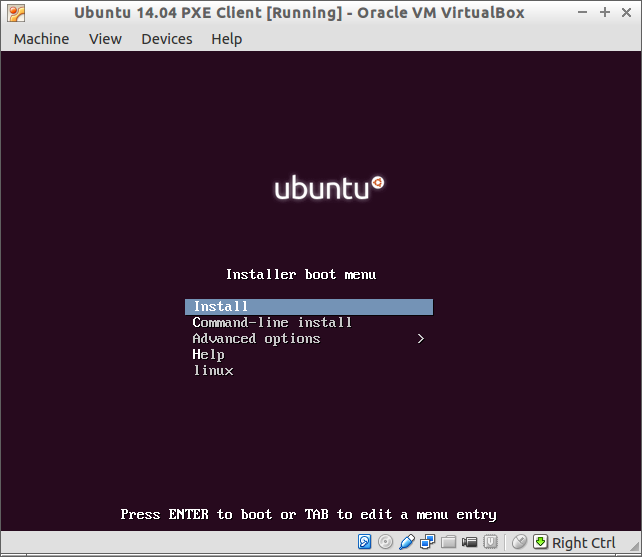Open the View menu
The width and height of the screenshot is (642, 557).
(x=105, y=39)
